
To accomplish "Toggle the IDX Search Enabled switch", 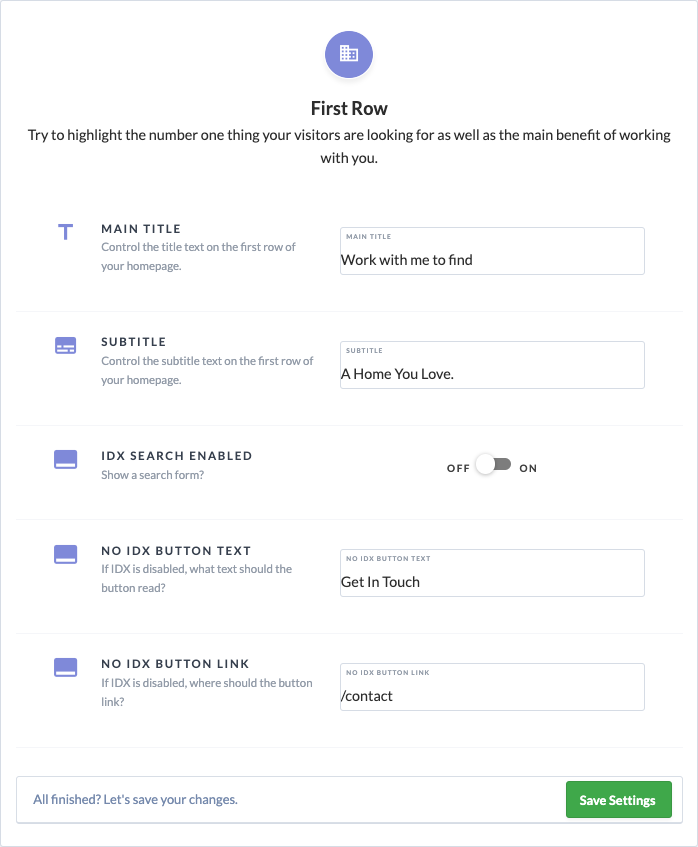I will click(x=493, y=465).
